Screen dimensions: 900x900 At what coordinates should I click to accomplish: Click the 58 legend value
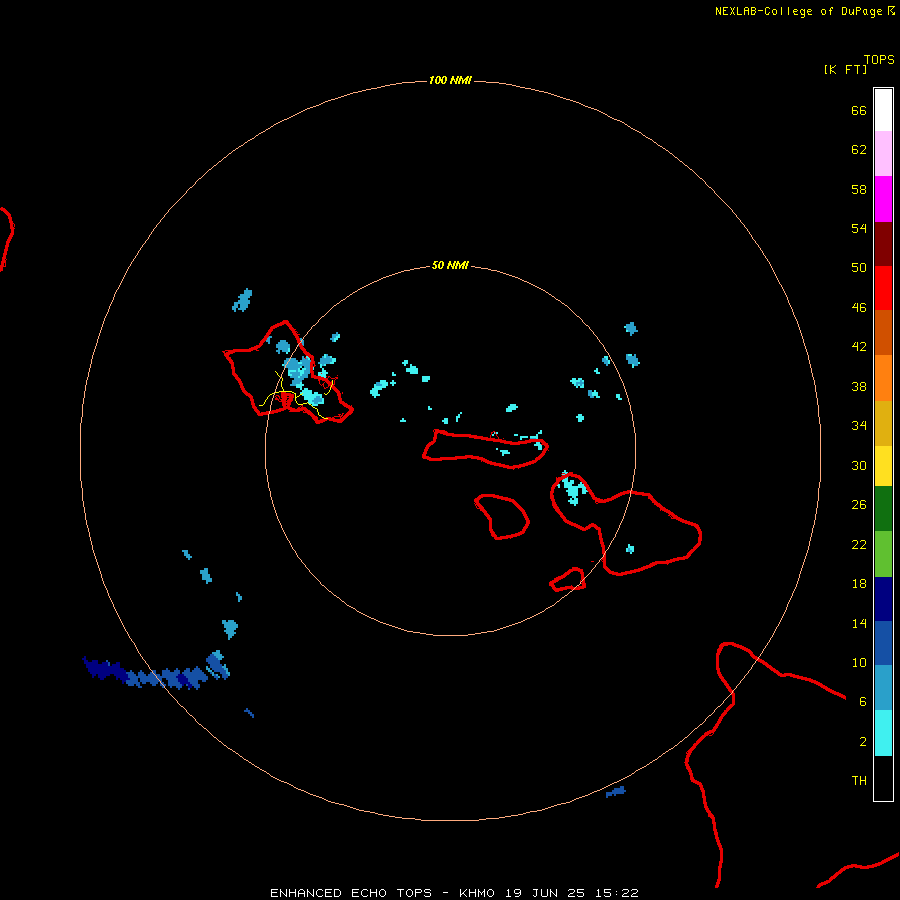859,189
